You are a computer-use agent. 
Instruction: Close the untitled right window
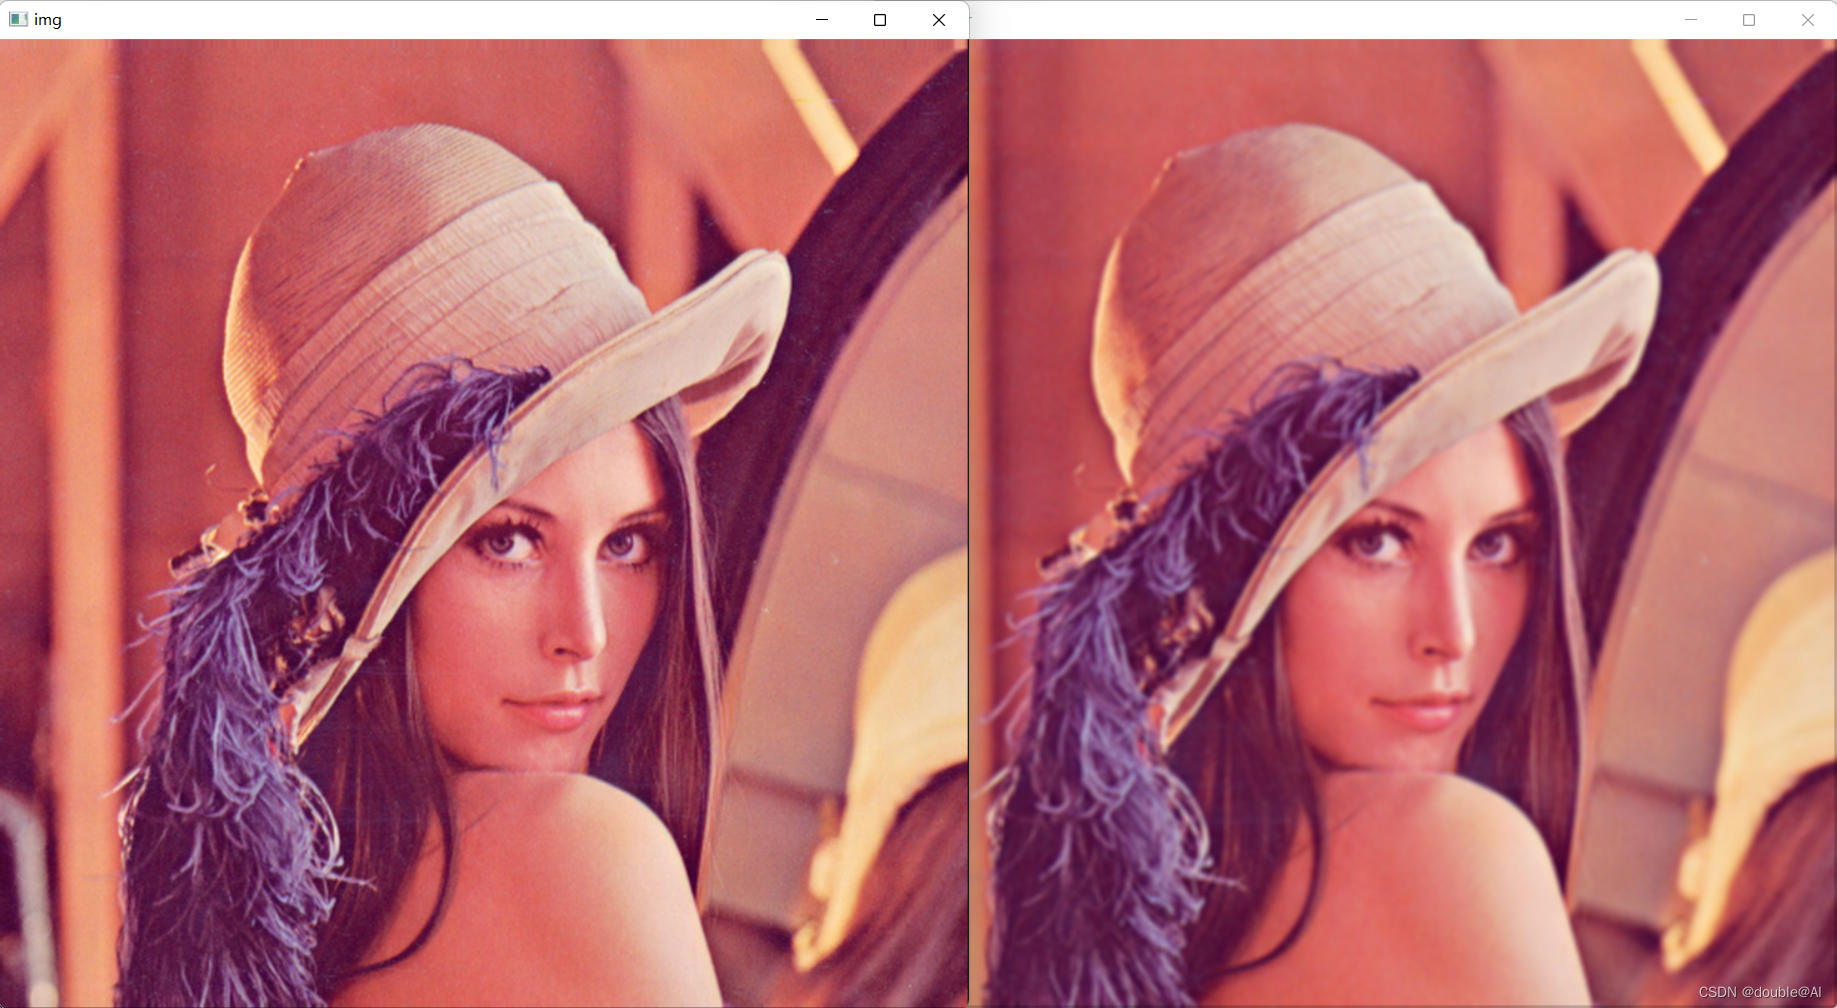click(1808, 20)
